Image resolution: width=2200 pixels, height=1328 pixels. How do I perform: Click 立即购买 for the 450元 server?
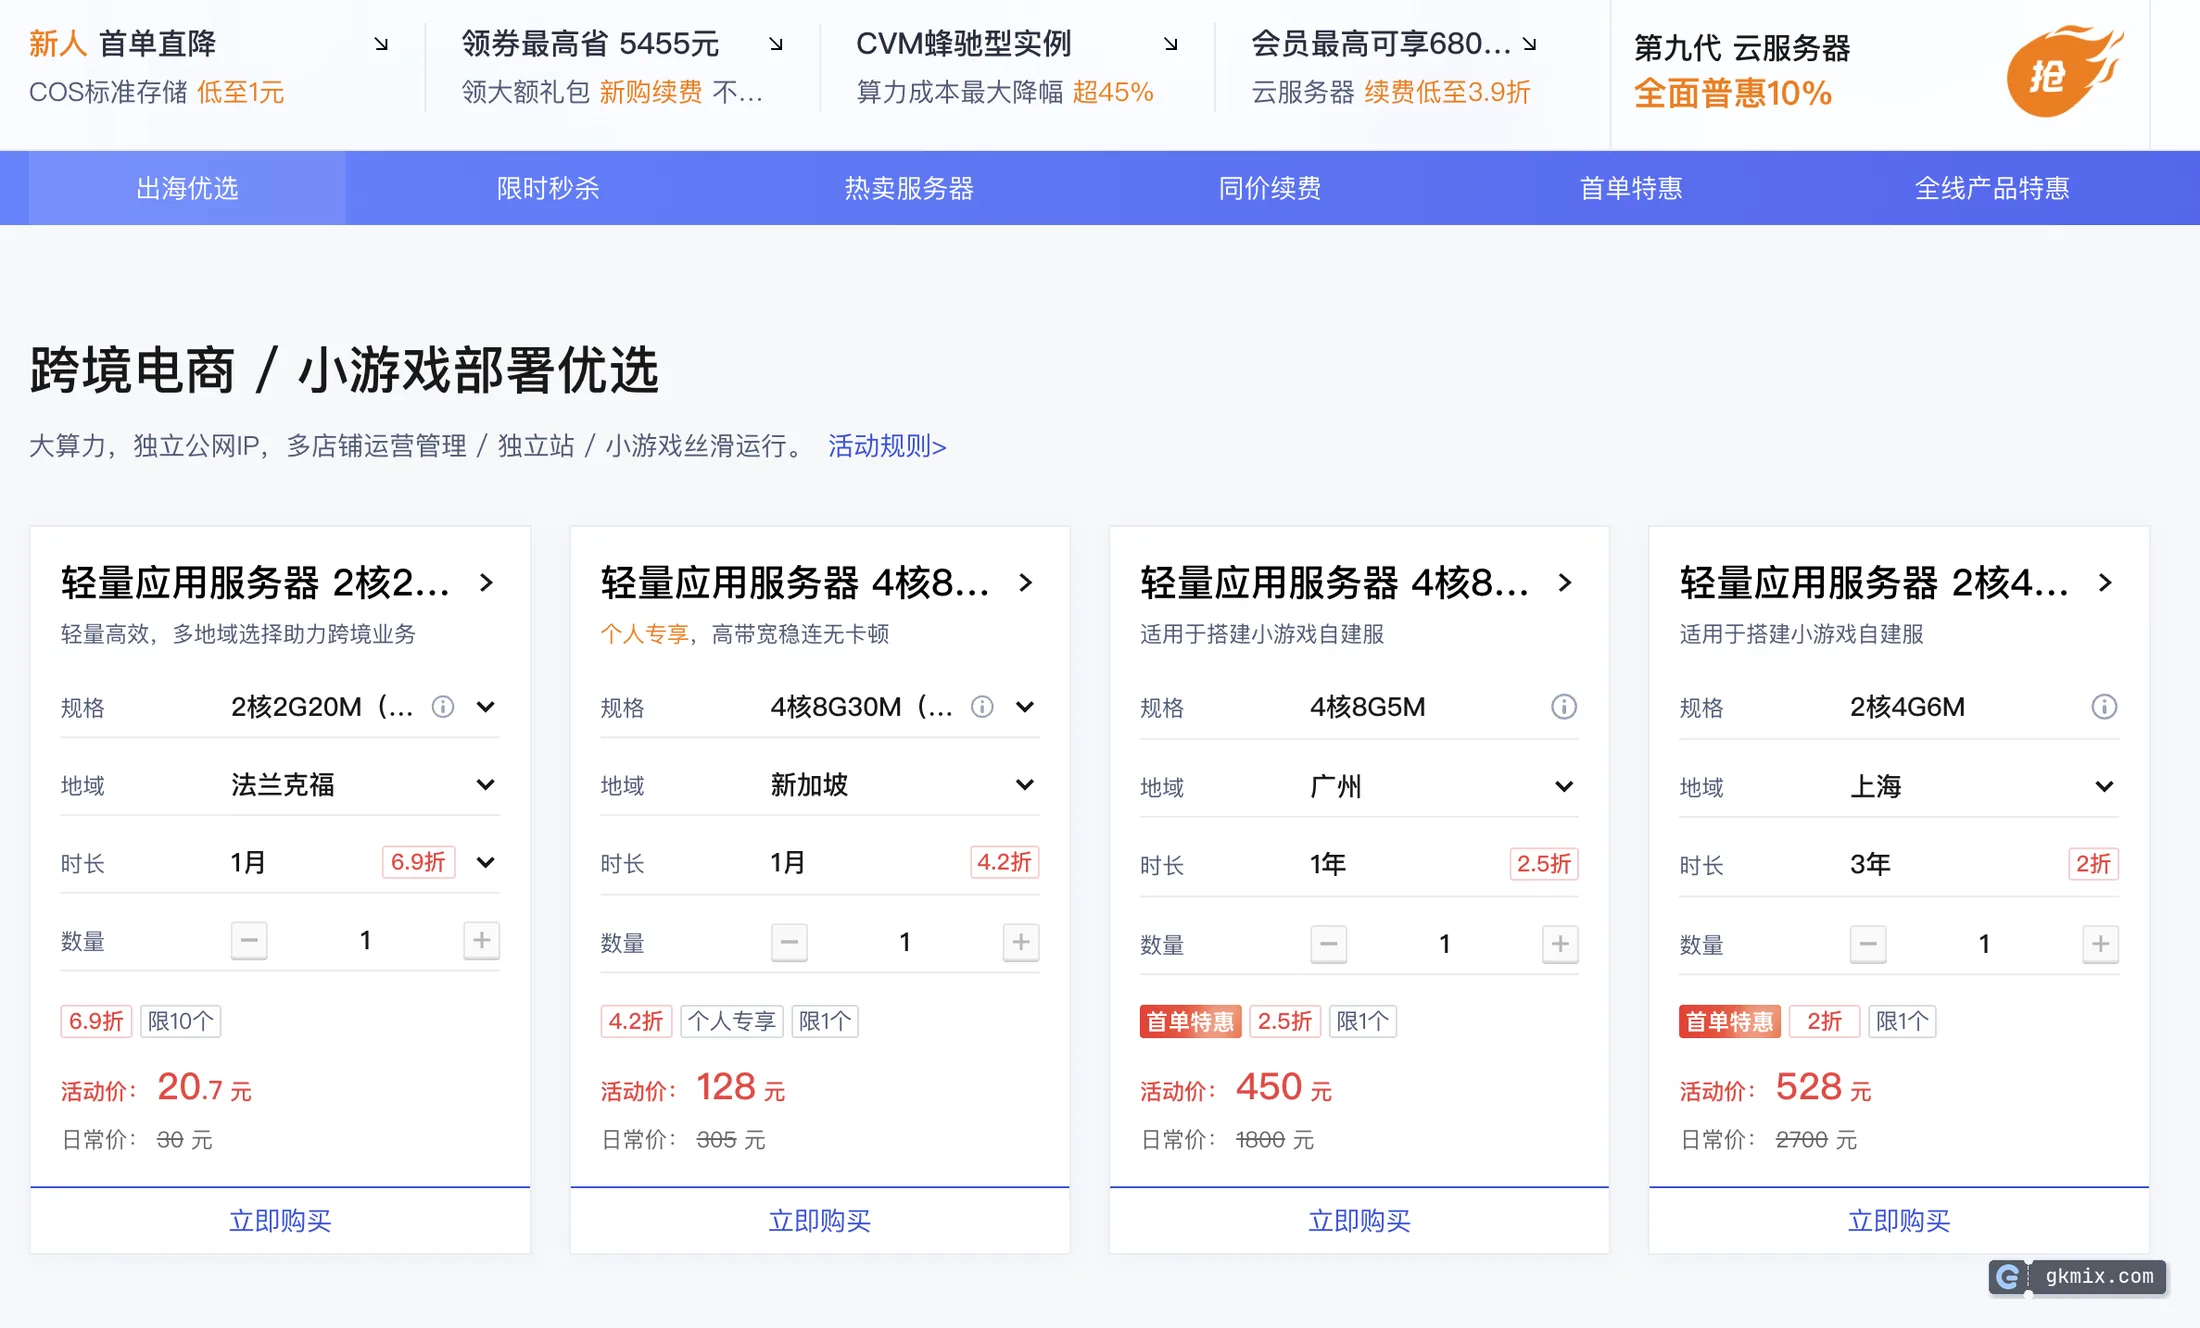(1359, 1221)
